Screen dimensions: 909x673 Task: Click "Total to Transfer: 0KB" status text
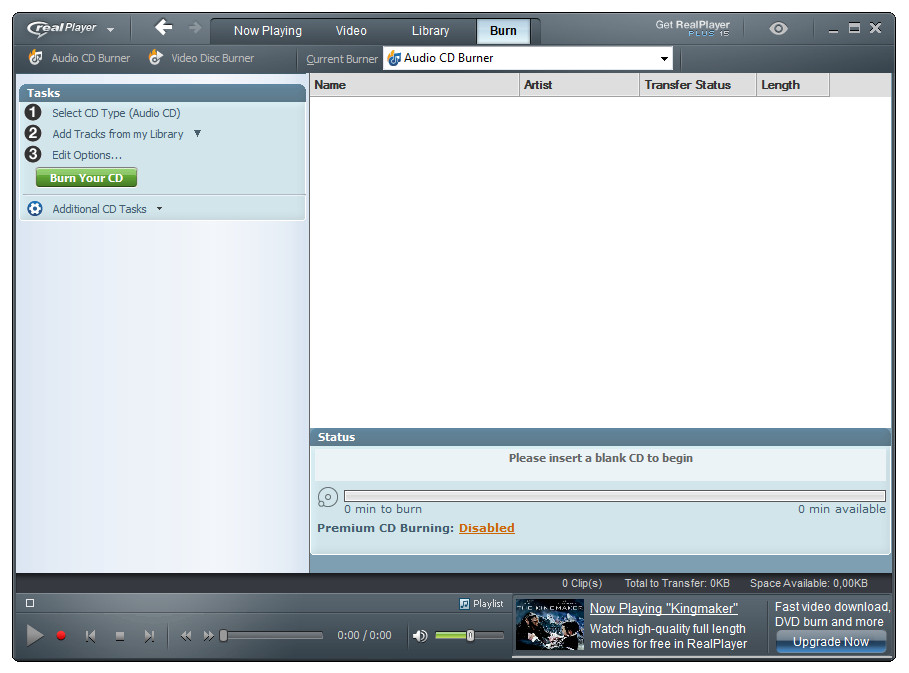[x=677, y=583]
